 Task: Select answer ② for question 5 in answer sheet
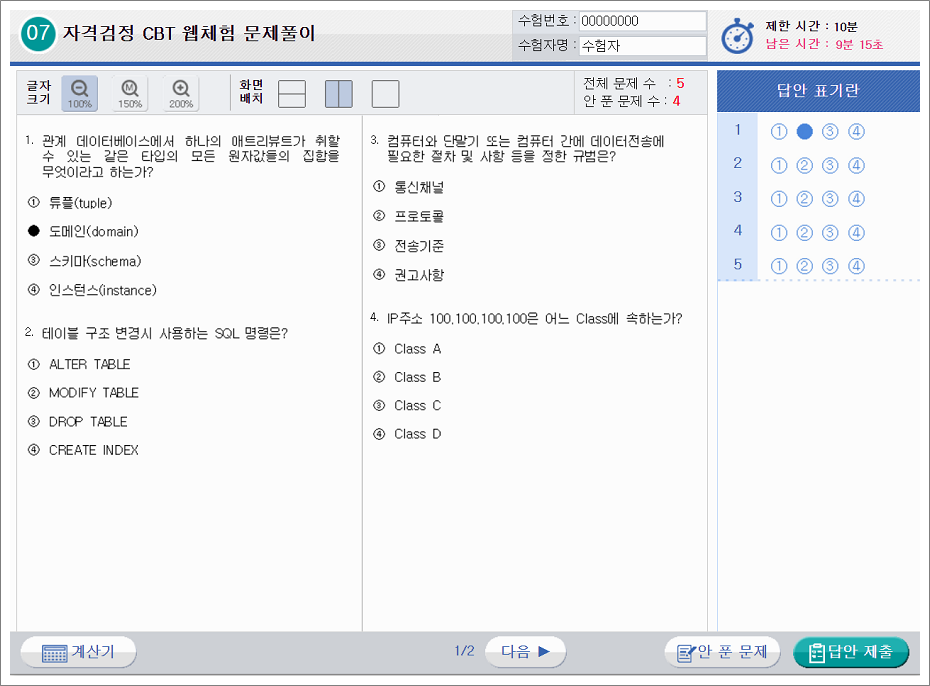804,265
